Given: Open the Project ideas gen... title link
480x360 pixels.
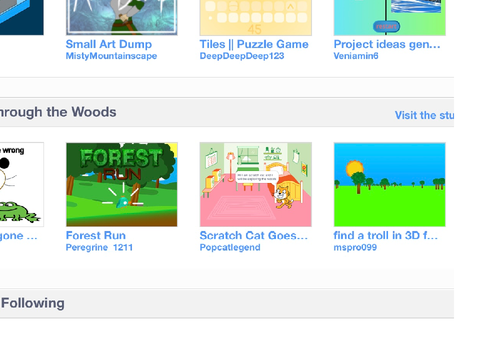Looking at the screenshot, I should (387, 44).
